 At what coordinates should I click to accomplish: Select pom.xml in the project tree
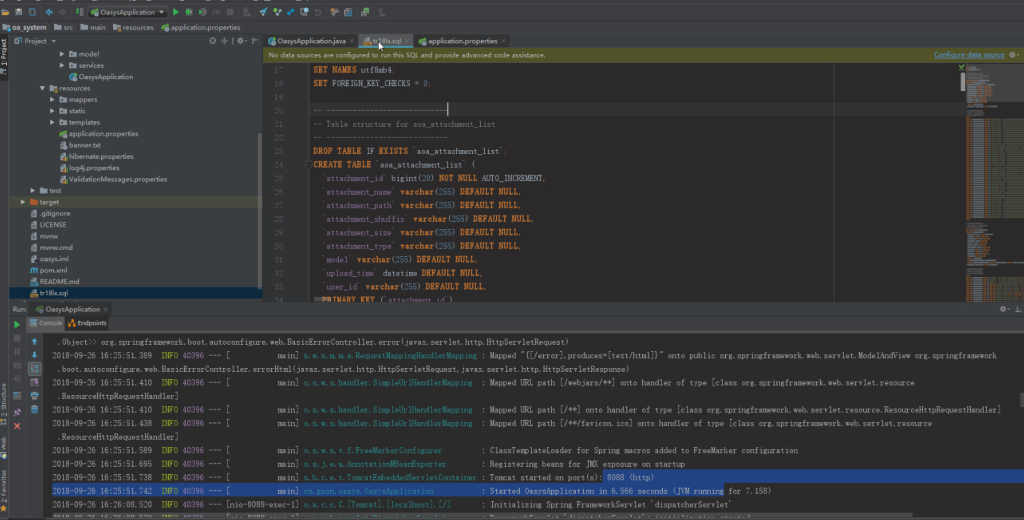coord(48,270)
